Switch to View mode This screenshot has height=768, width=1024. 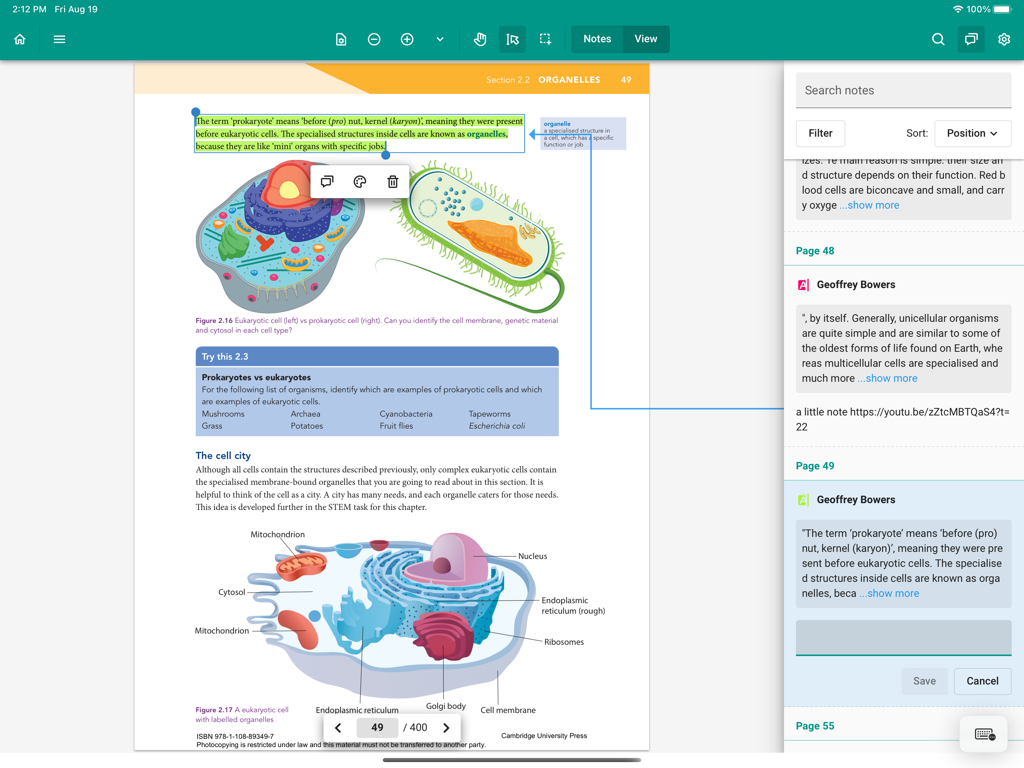tap(646, 39)
